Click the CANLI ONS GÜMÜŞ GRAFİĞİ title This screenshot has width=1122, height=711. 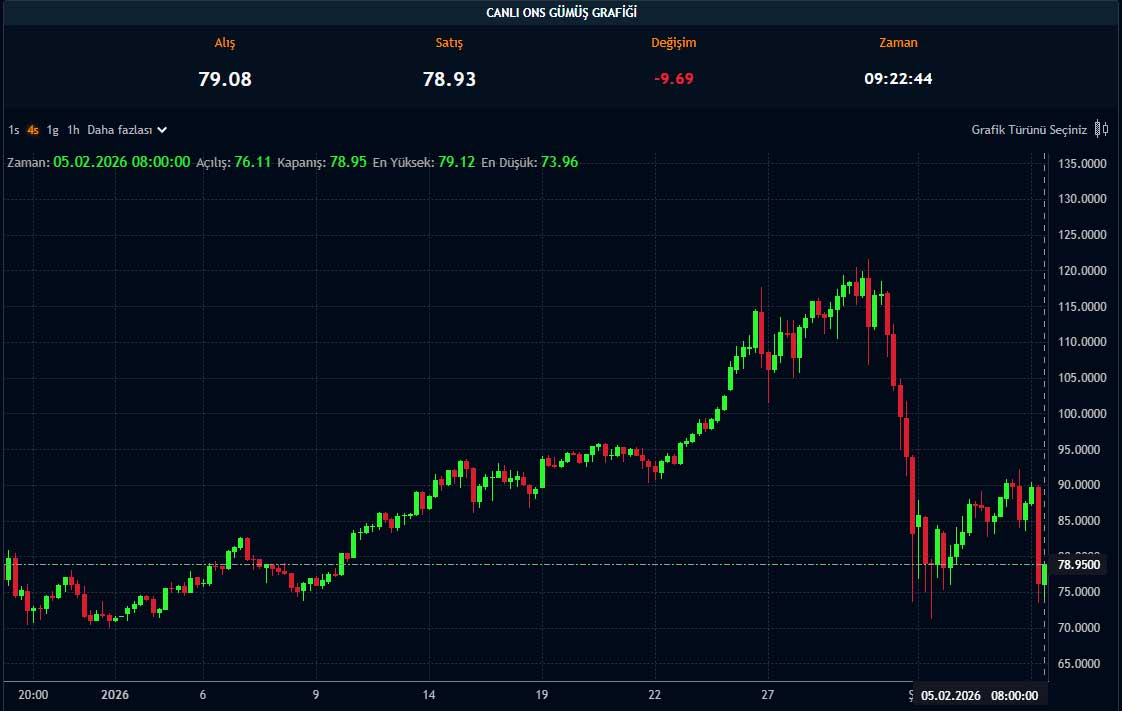[x=561, y=12]
